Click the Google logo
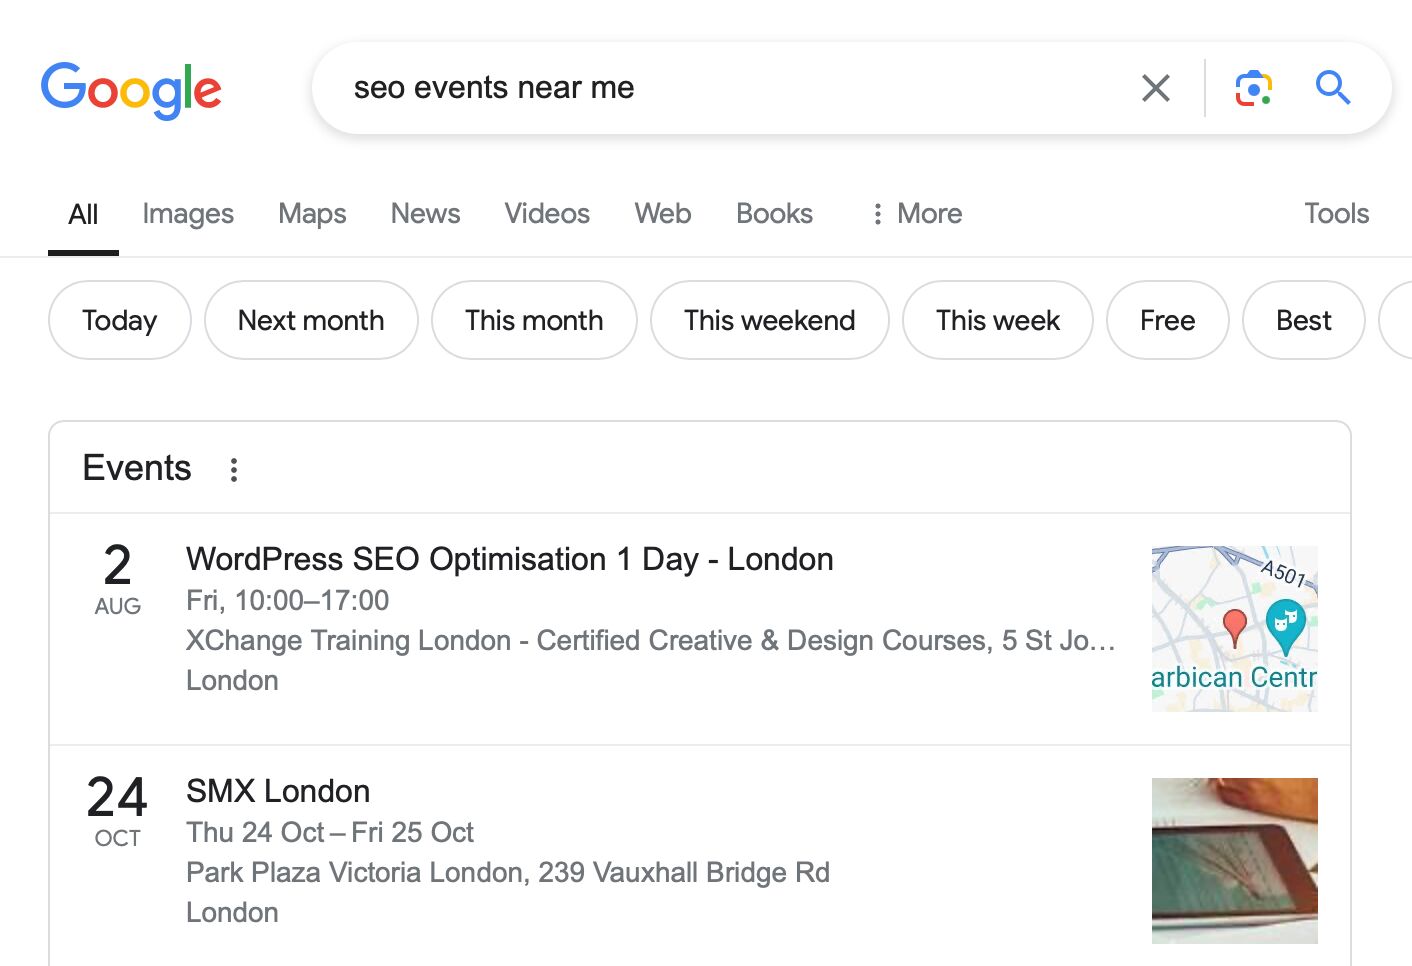The height and width of the screenshot is (966, 1412). [x=131, y=90]
